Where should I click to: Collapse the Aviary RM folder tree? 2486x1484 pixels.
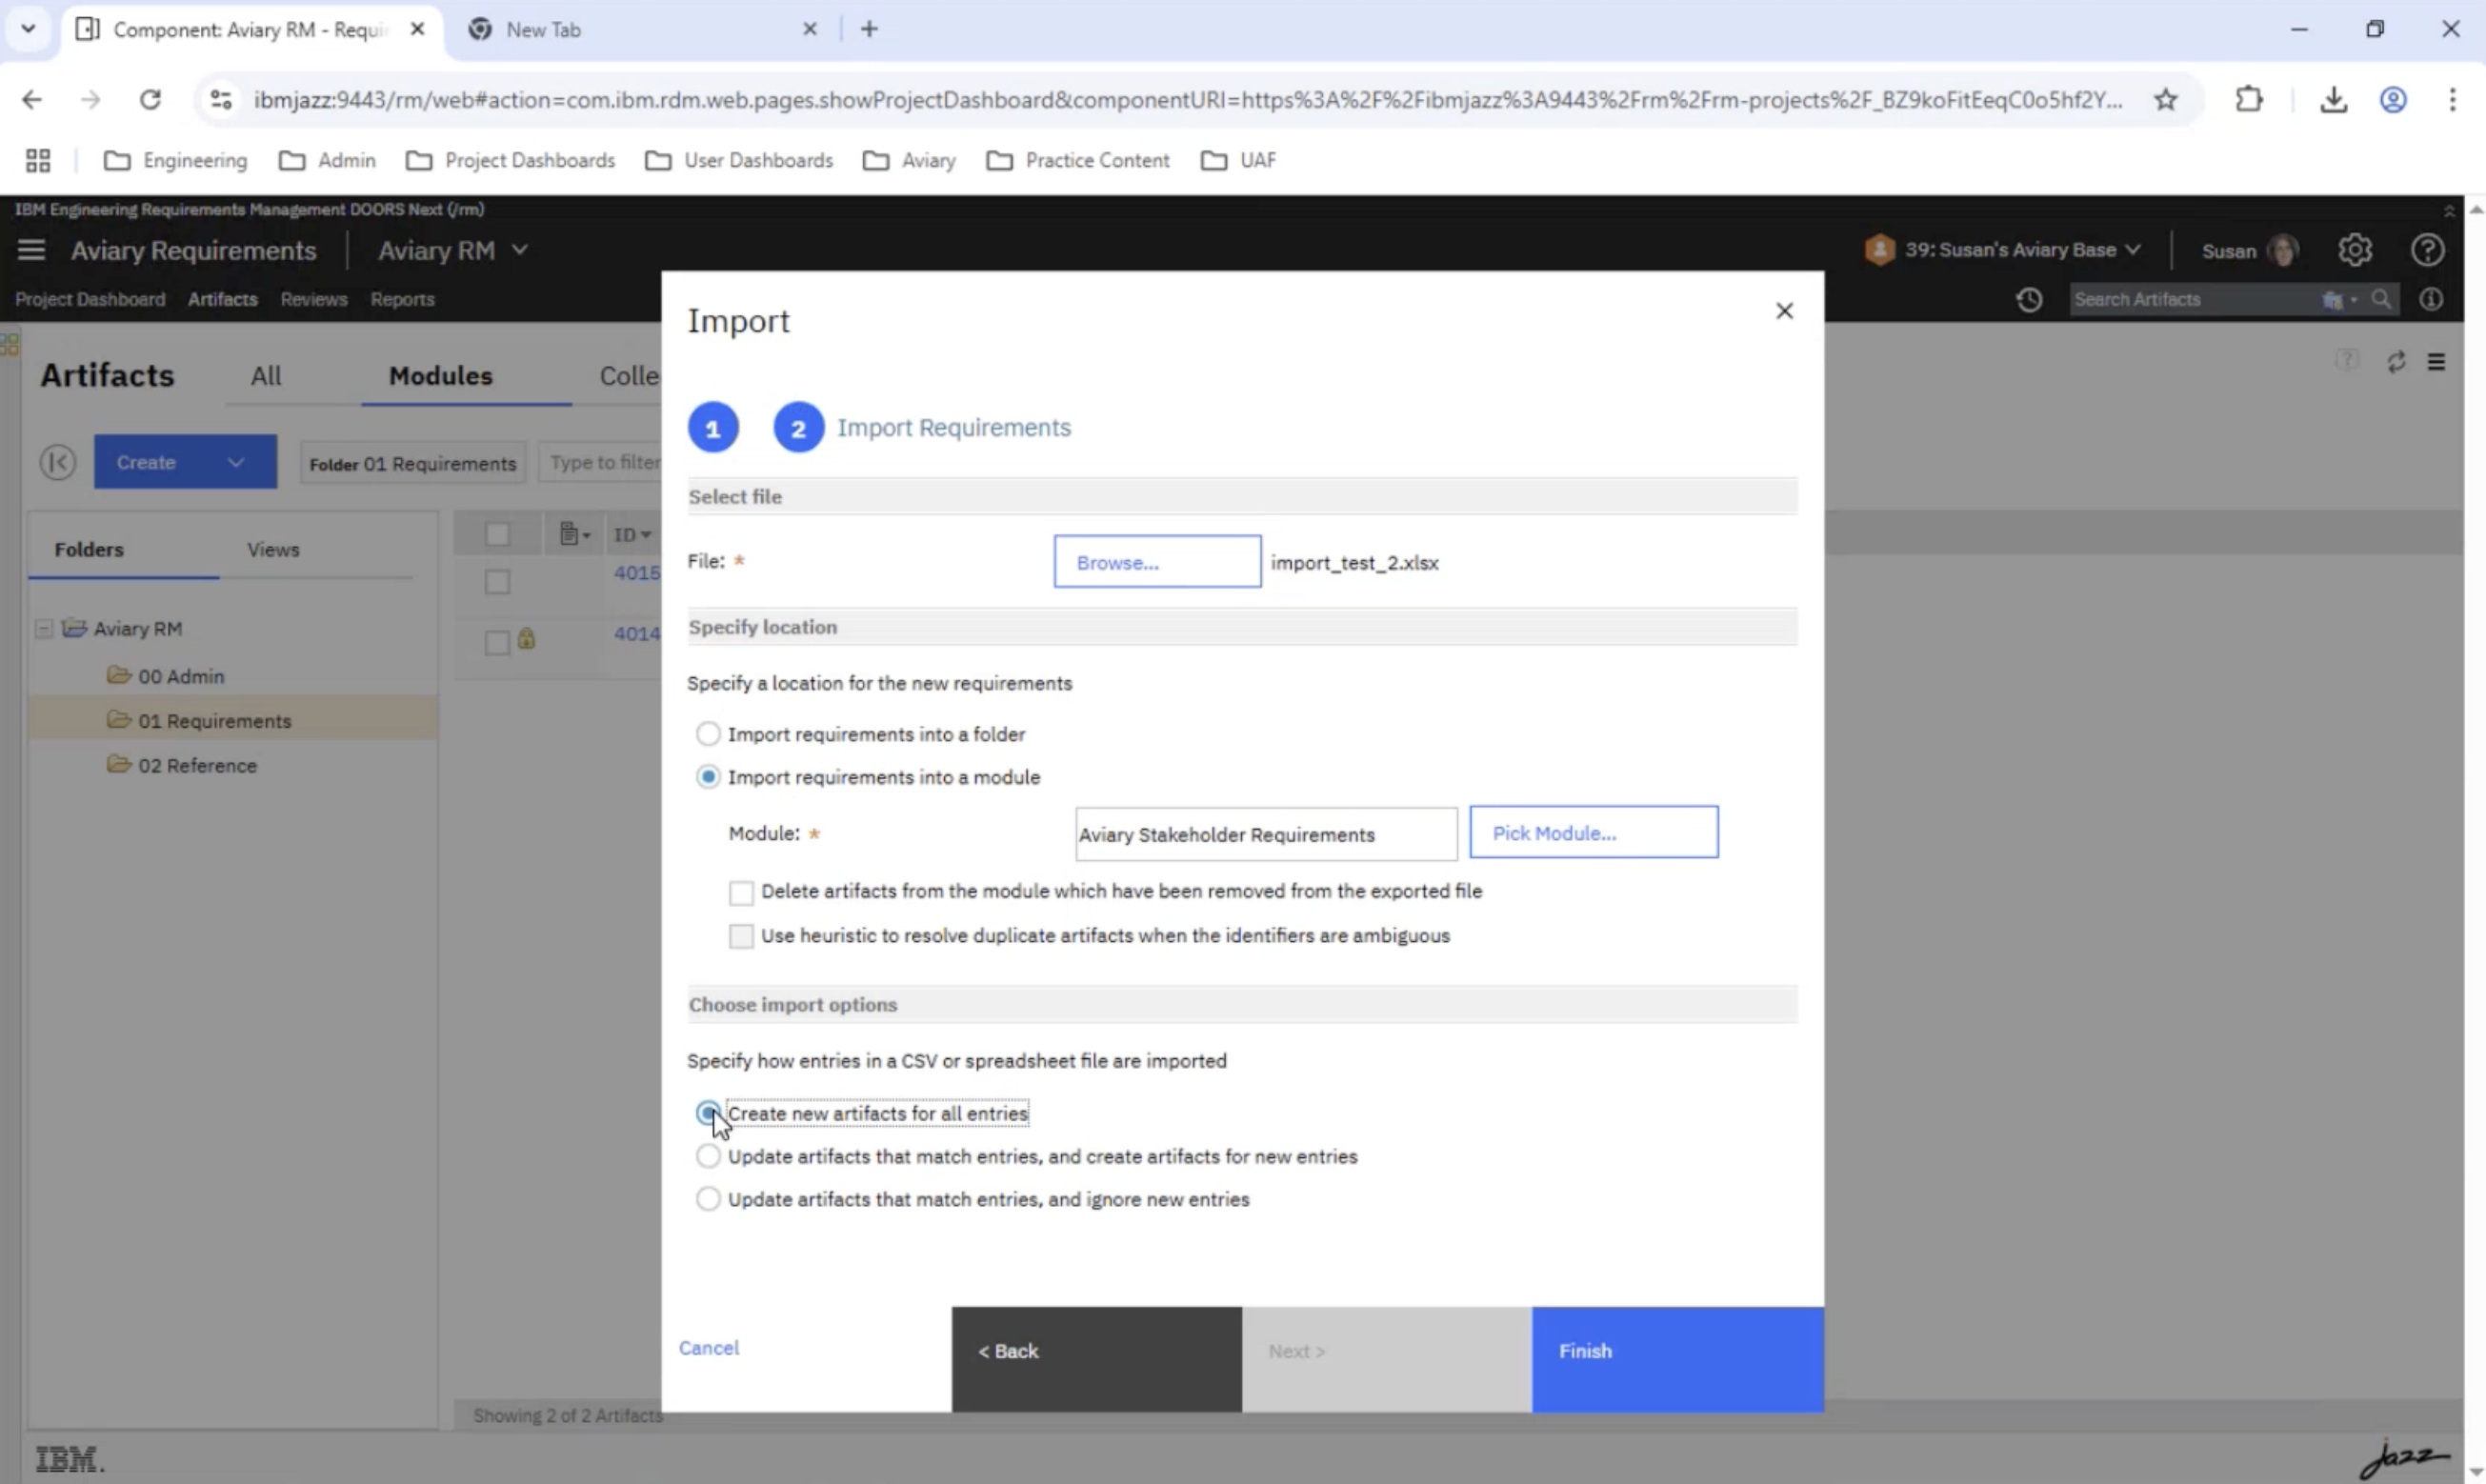pos(44,629)
